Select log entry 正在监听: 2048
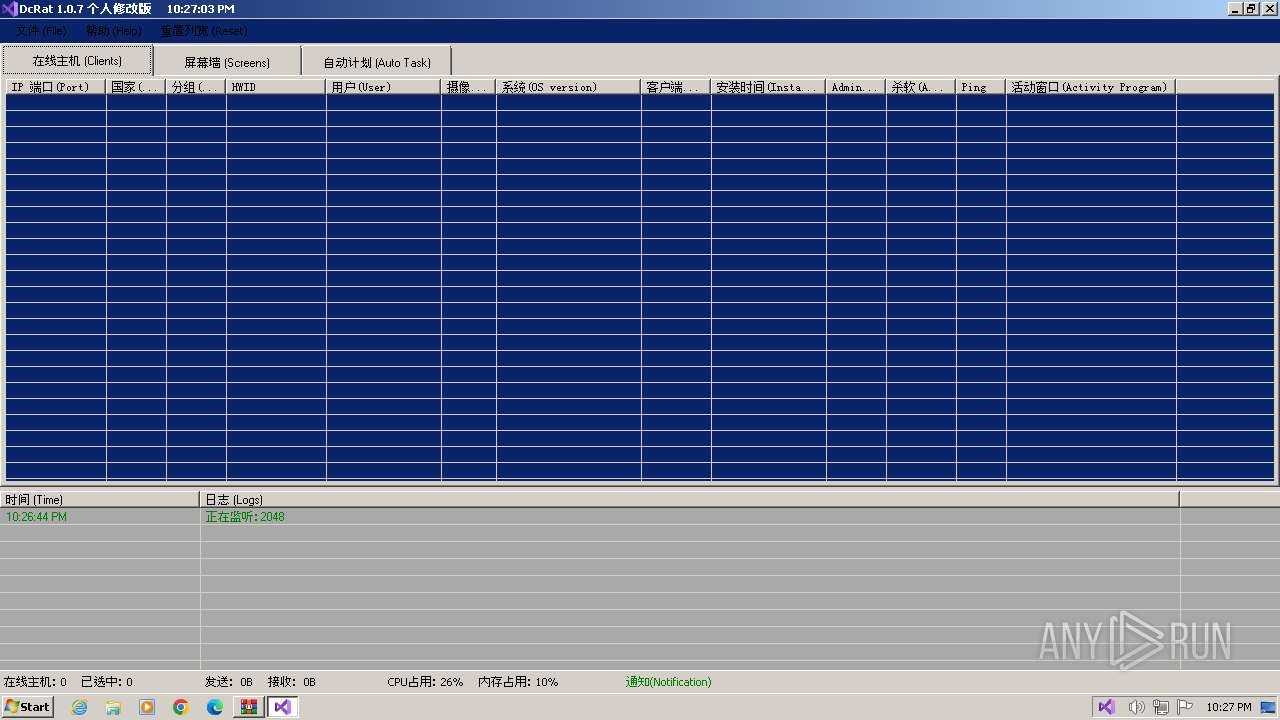 pyautogui.click(x=245, y=517)
